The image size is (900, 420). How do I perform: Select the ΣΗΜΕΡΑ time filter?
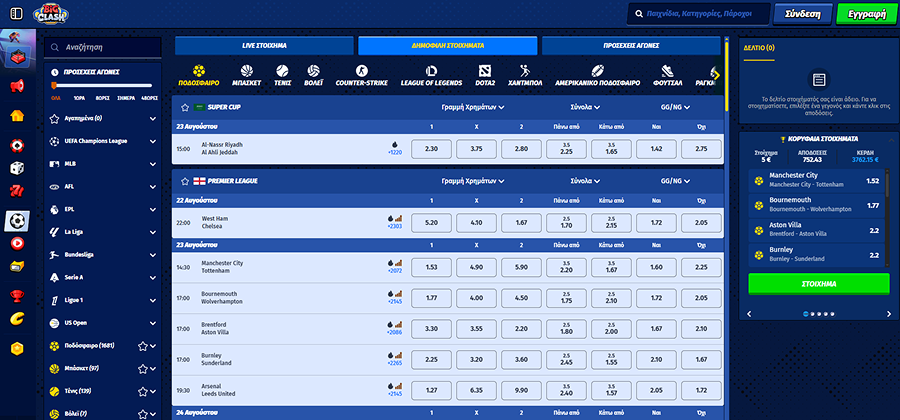coord(126,98)
